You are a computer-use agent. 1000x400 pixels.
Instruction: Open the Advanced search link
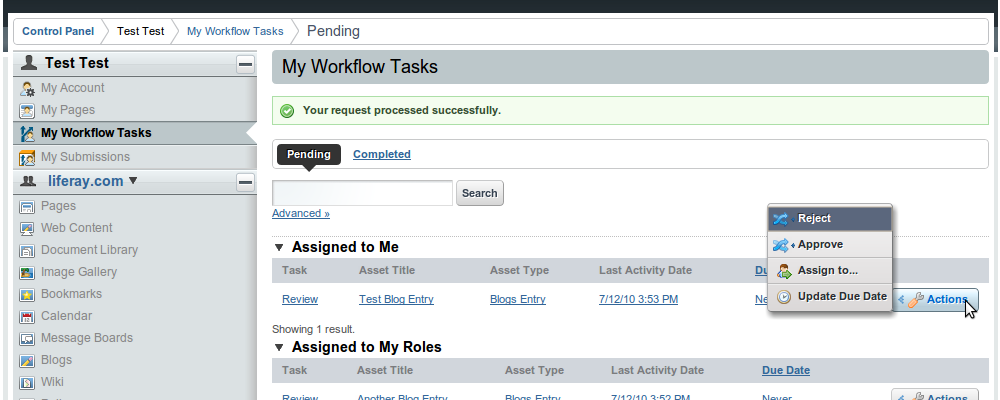point(300,213)
